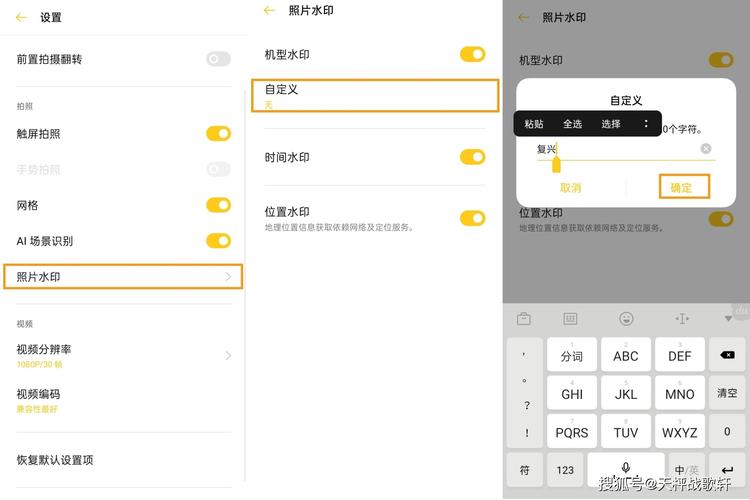Viewport: 750px width, 500px height.
Task: Disable the AI 场景识别 switch
Action: point(218,240)
